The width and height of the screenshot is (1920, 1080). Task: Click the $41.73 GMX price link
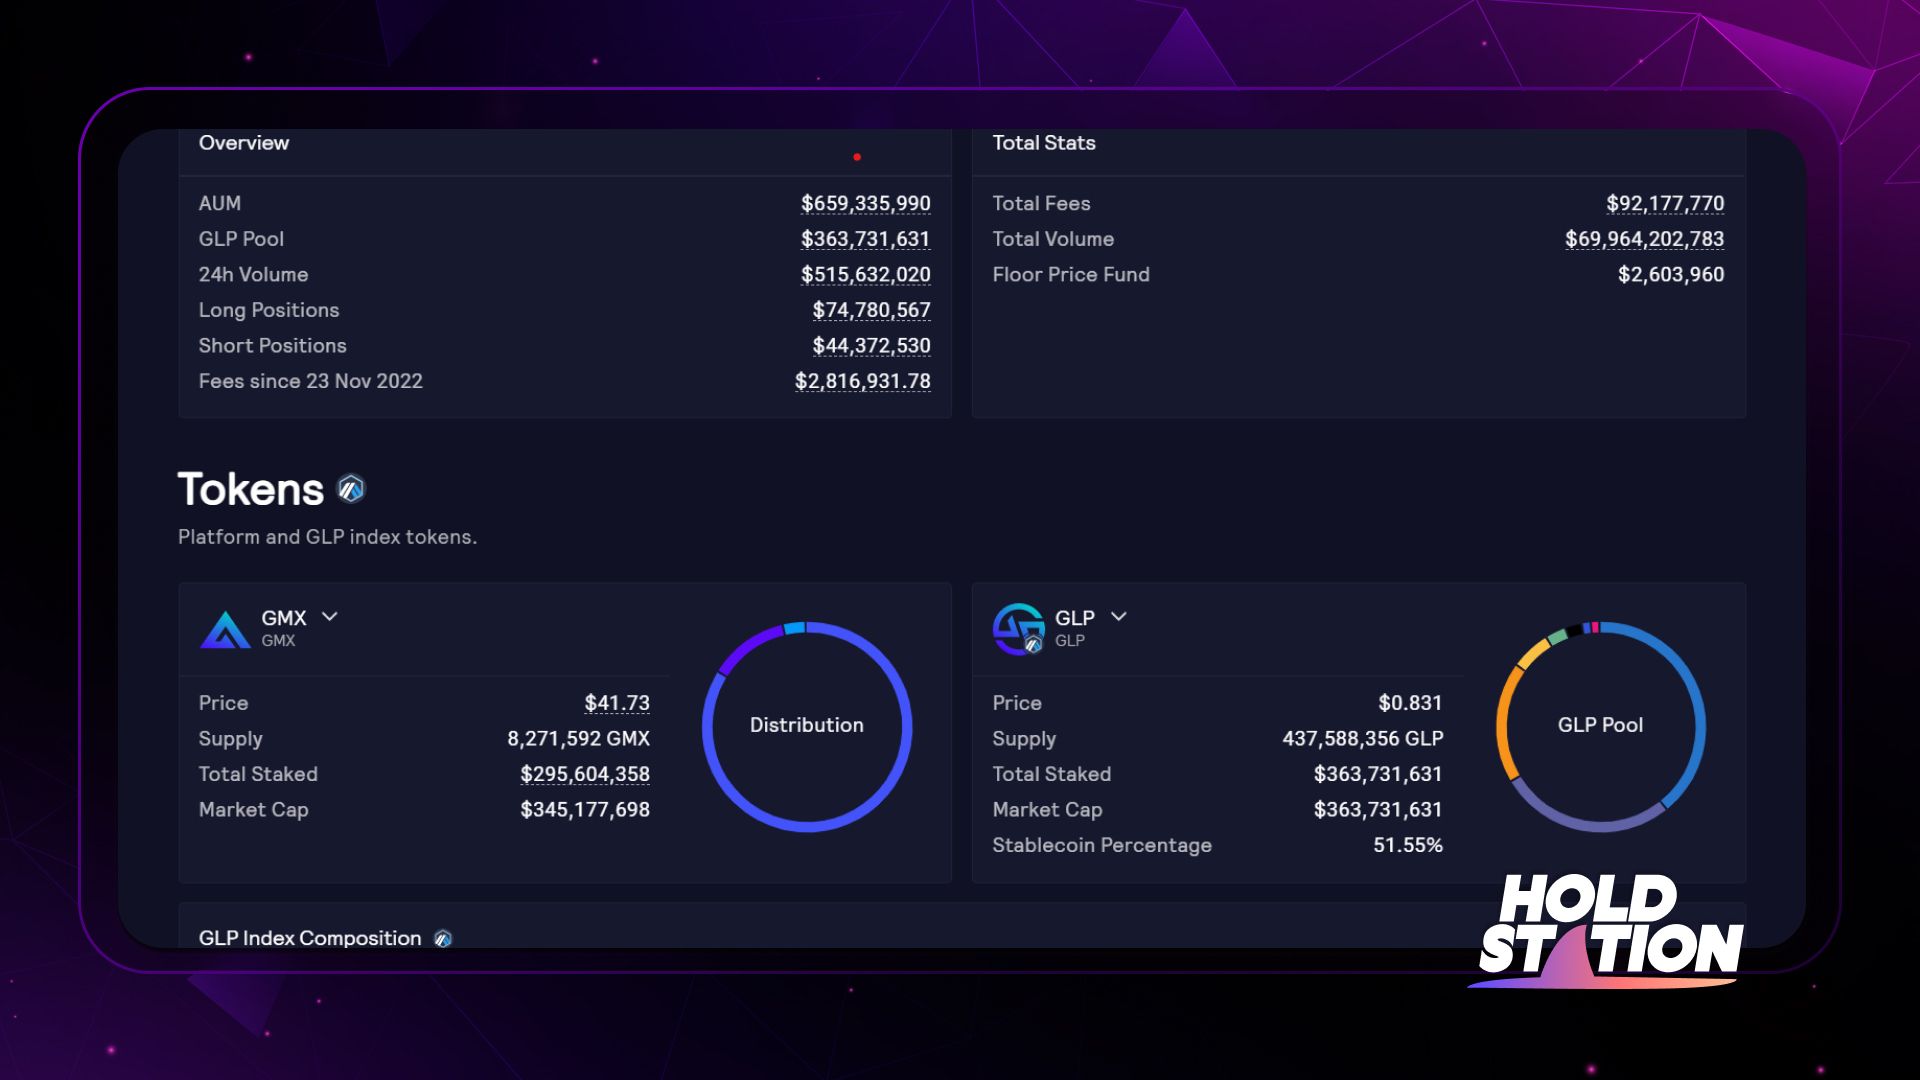[x=616, y=702]
